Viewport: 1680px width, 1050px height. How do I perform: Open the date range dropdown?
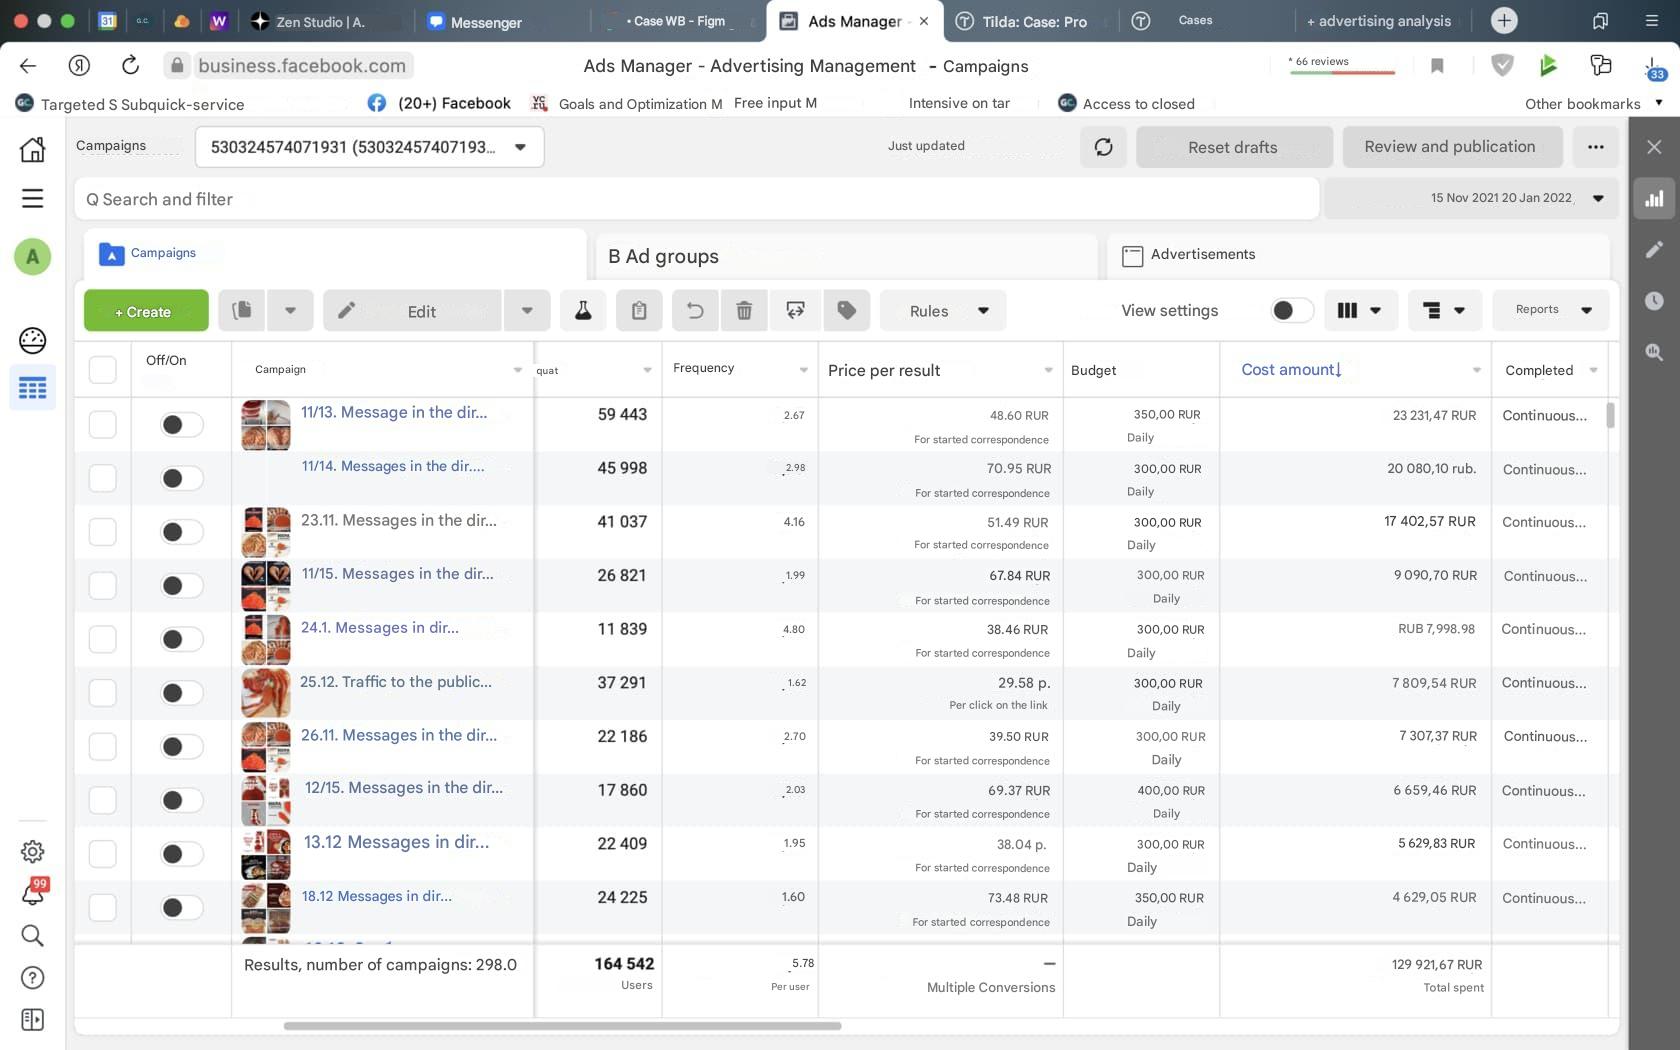point(1598,198)
